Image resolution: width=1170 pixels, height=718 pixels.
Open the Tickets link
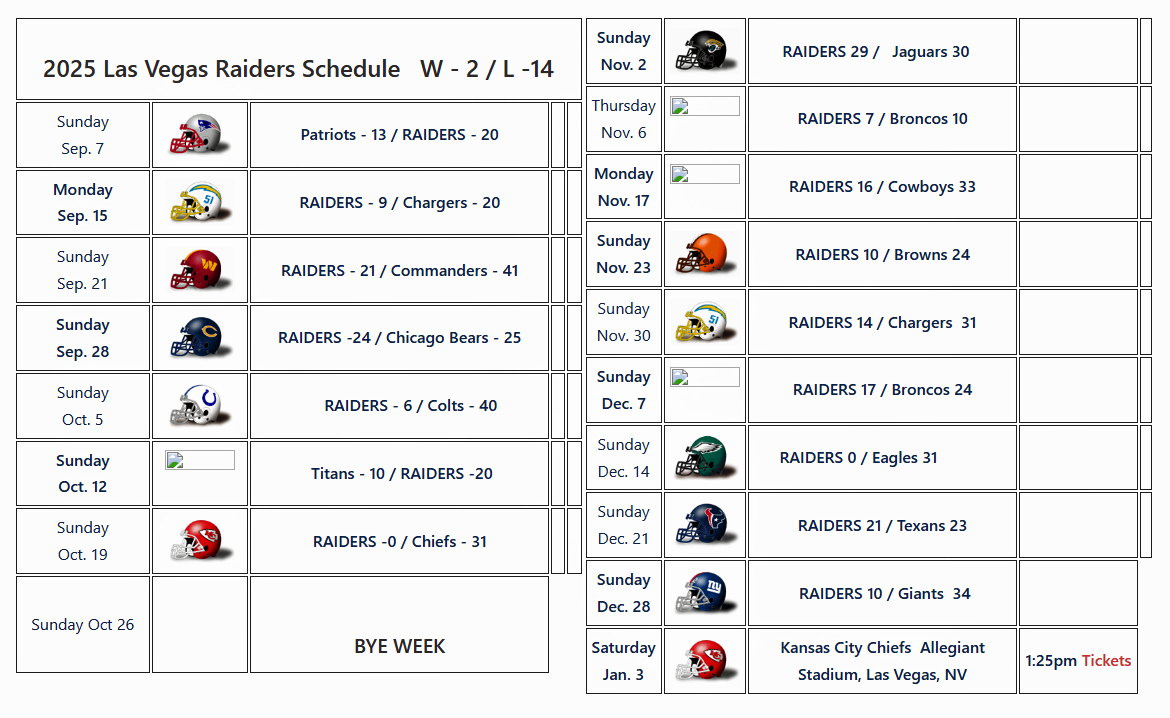[1106, 661]
